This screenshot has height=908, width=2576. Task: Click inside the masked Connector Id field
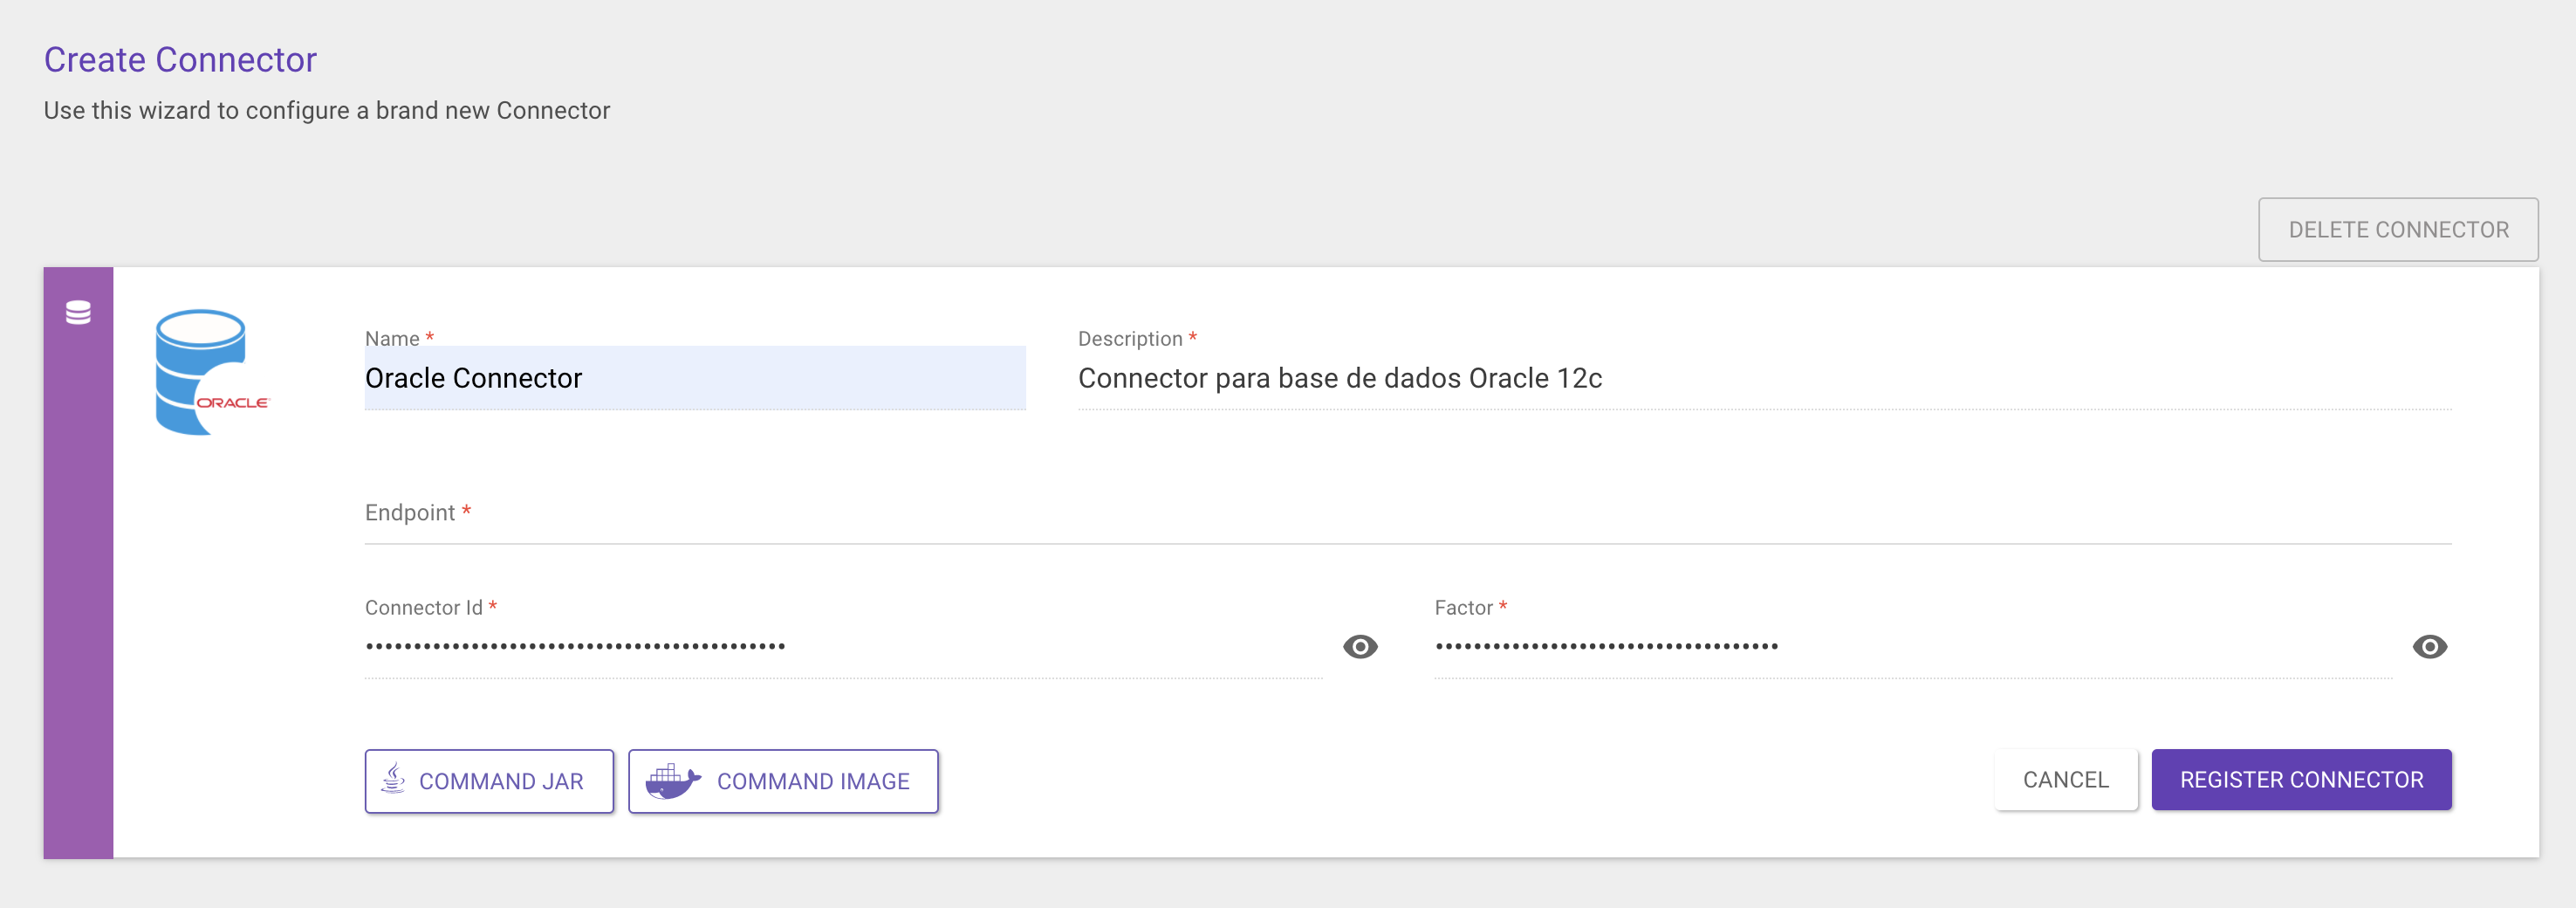(x=842, y=646)
